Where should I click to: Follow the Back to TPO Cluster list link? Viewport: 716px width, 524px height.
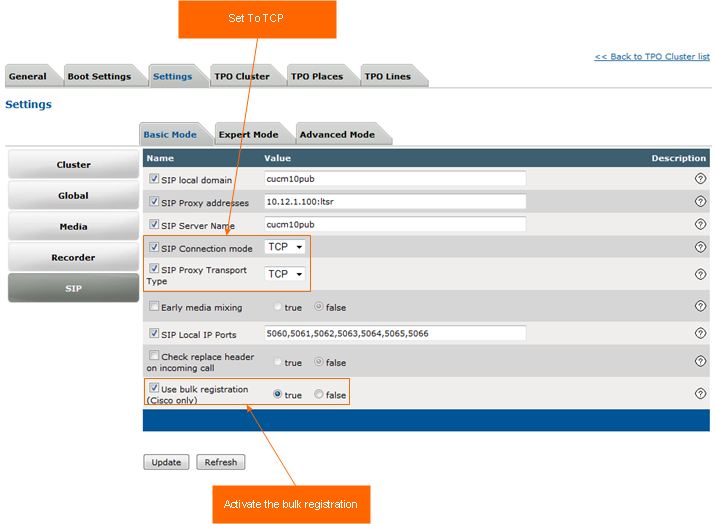tap(652, 57)
